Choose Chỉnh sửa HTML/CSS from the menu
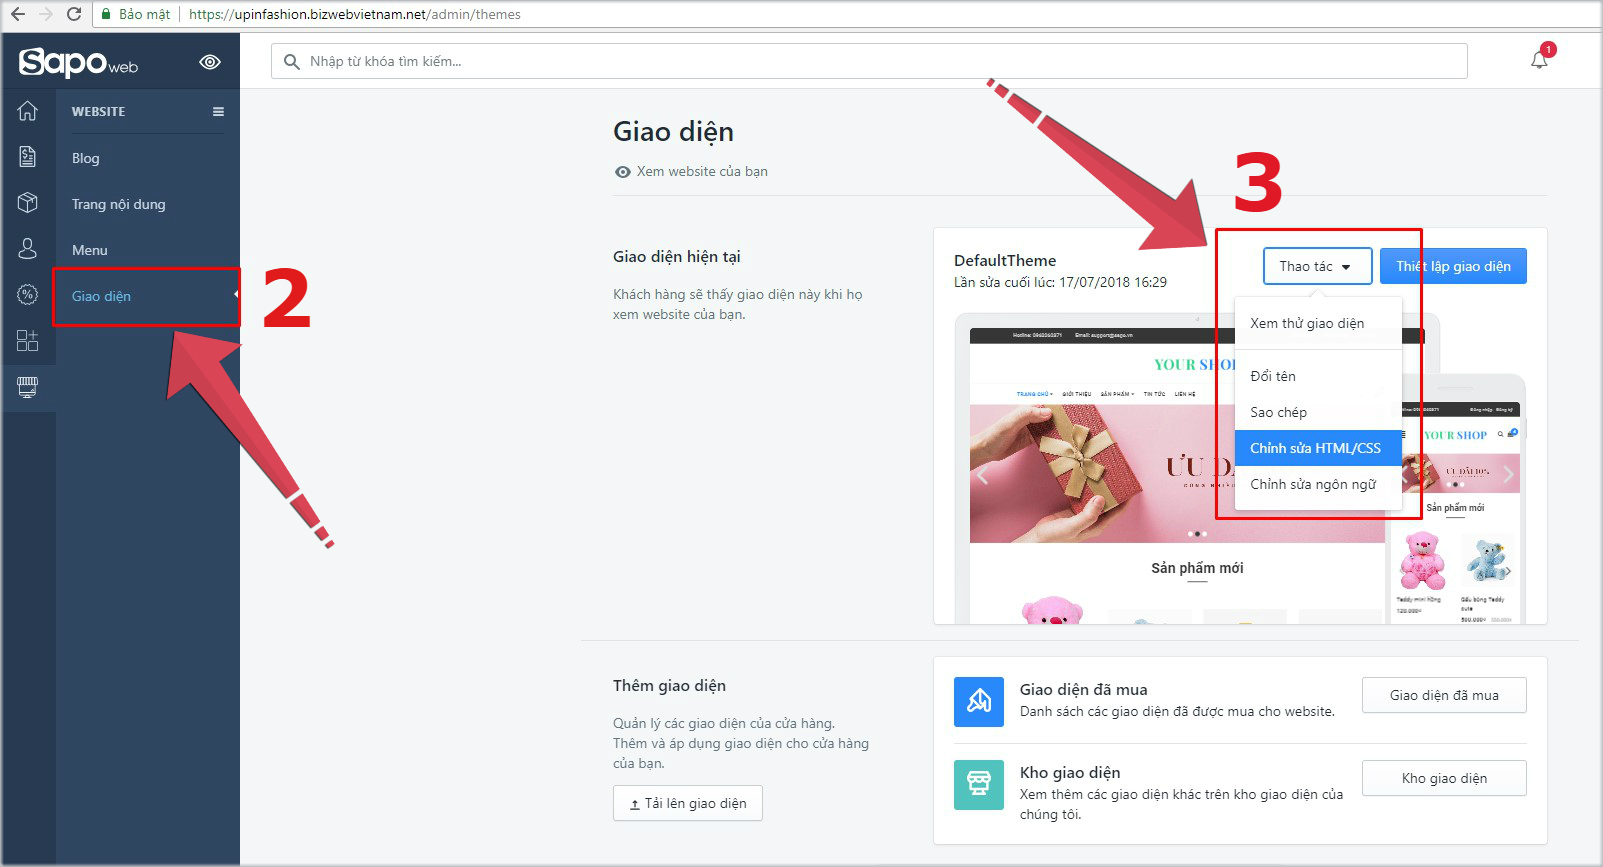Screen dimensions: 1603x867 click(1315, 448)
